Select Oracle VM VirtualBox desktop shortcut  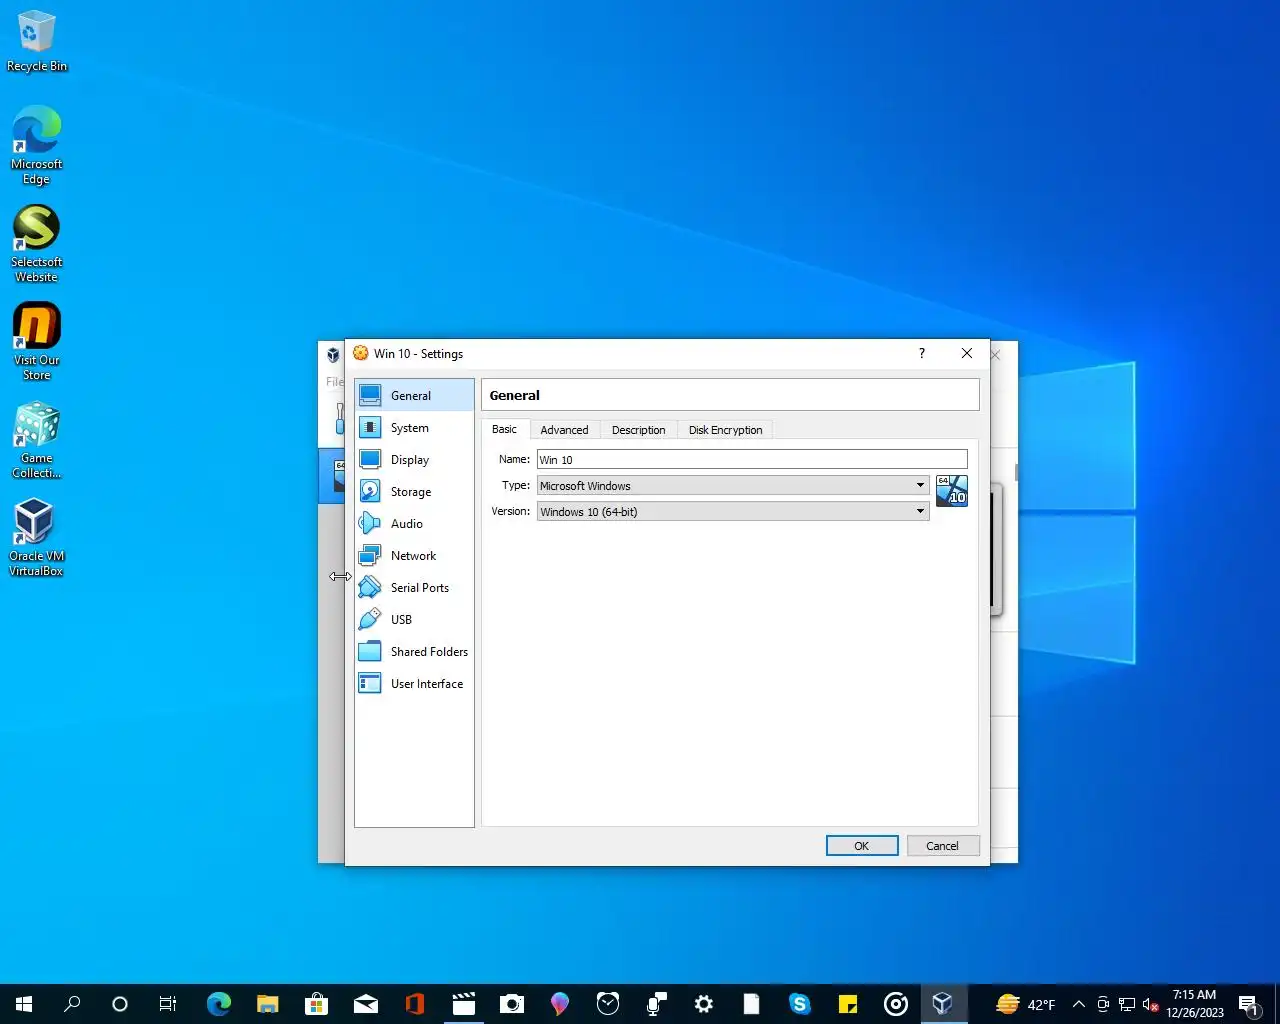pyautogui.click(x=37, y=538)
